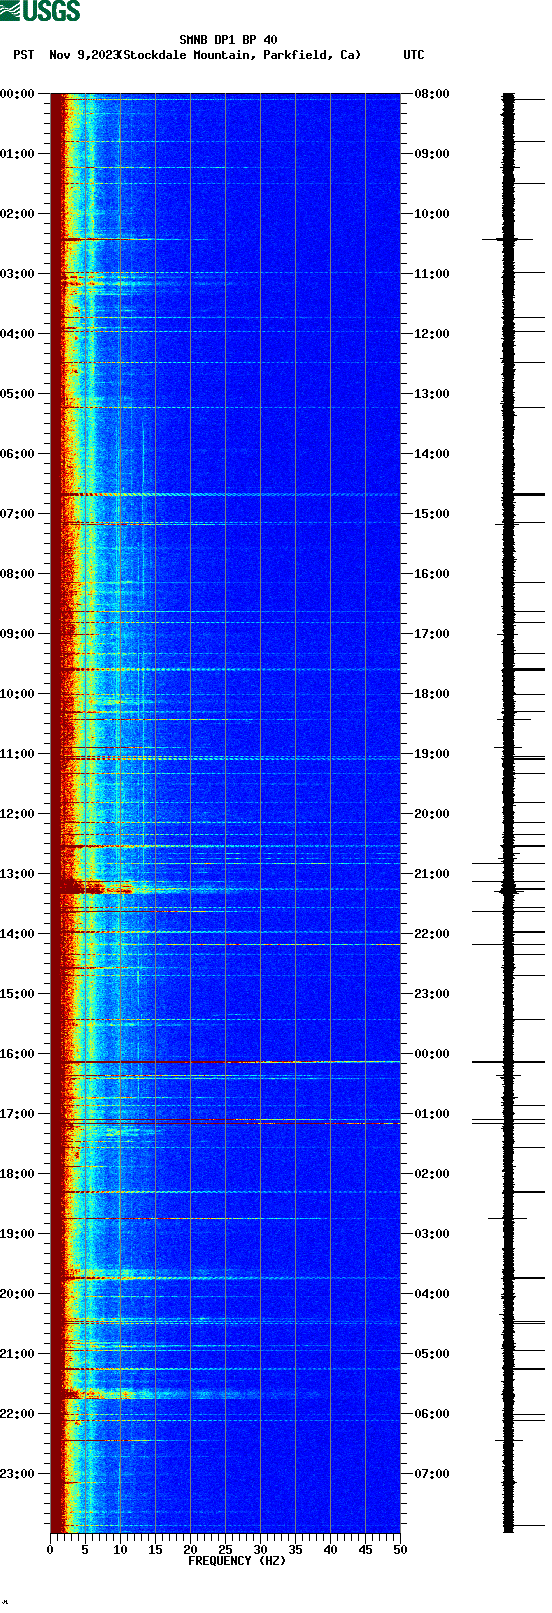Click the 05:00 PST time label
Image resolution: width=552 pixels, height=1613 pixels.
[x=18, y=394]
